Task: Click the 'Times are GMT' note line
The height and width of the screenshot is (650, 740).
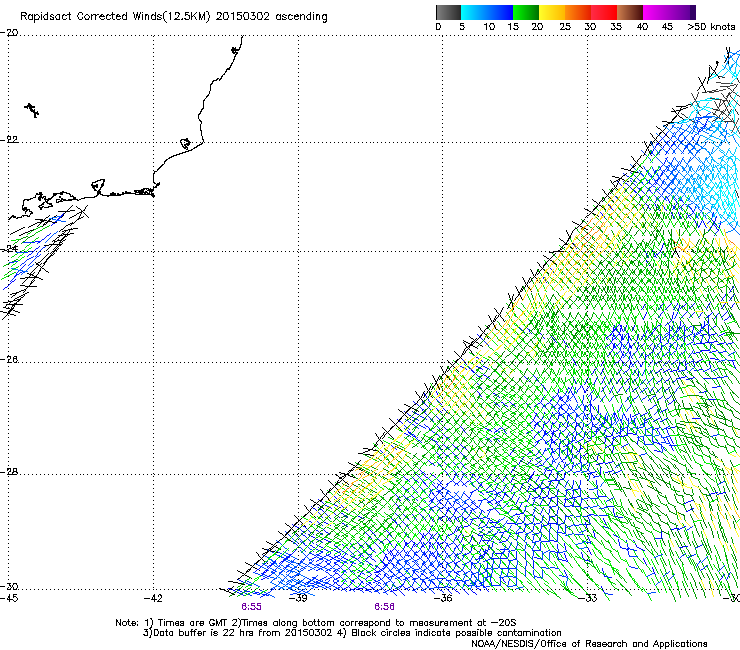Action: click(x=316, y=623)
